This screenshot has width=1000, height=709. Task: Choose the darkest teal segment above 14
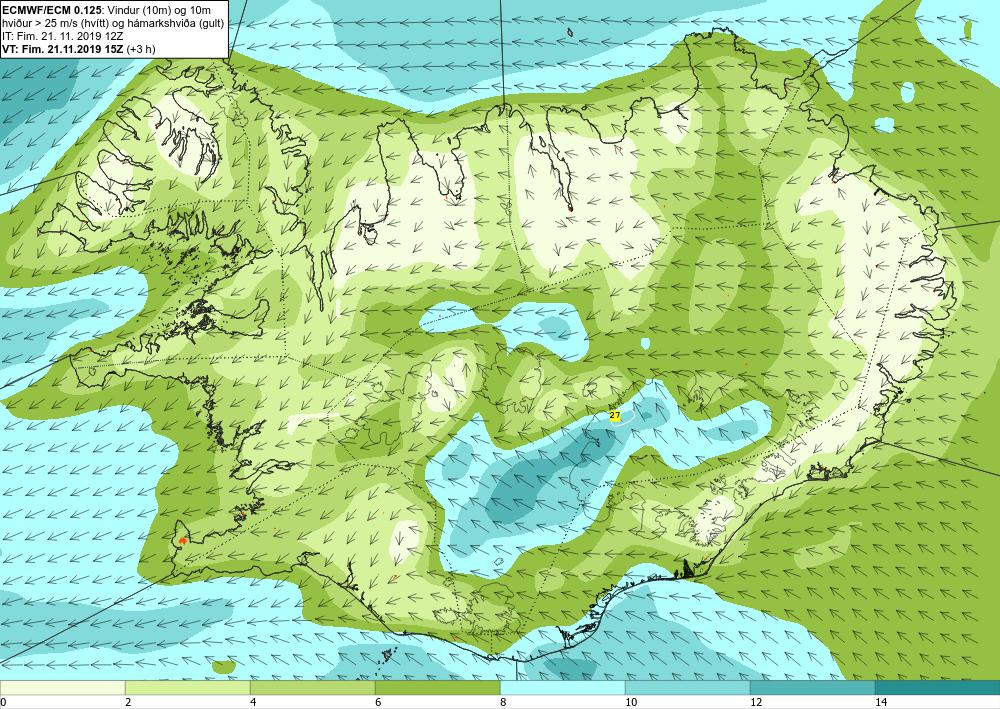tap(938, 687)
